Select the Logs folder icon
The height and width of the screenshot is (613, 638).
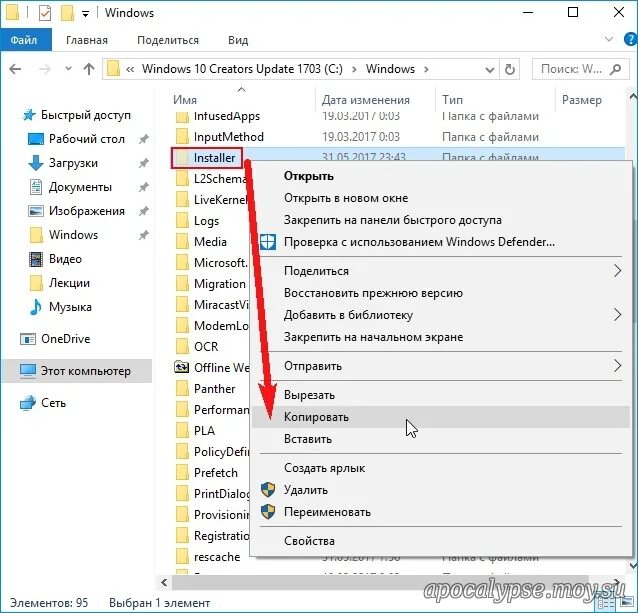182,221
